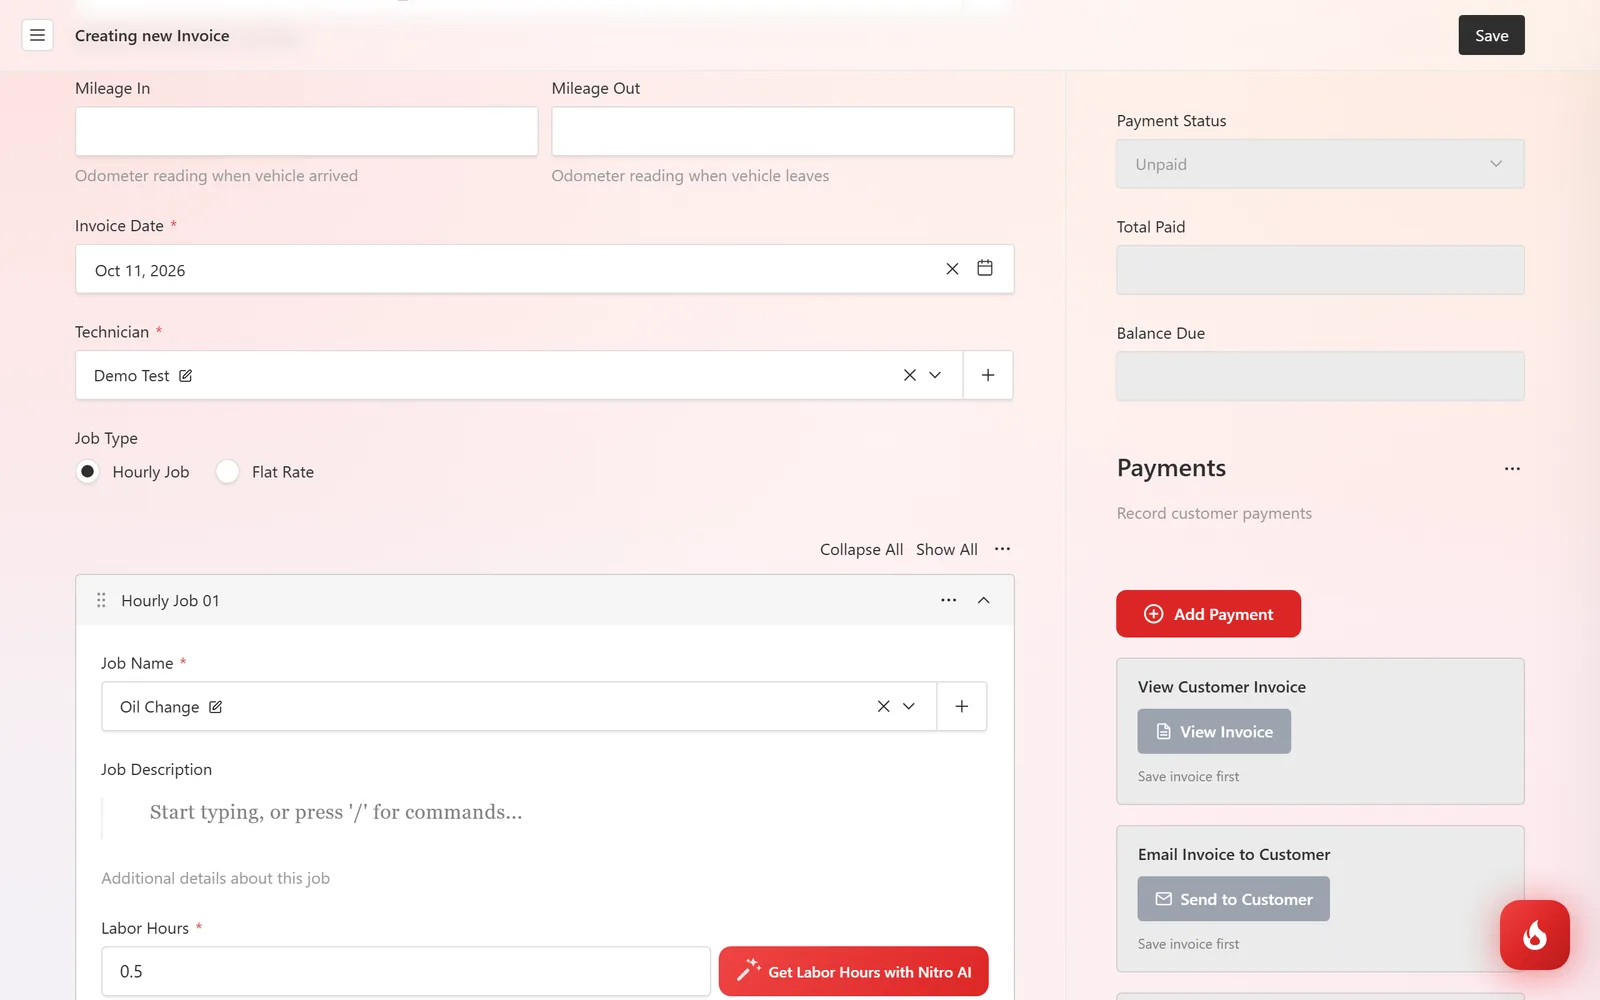Focus the Mileage In field
1600x1000 pixels.
tap(306, 131)
